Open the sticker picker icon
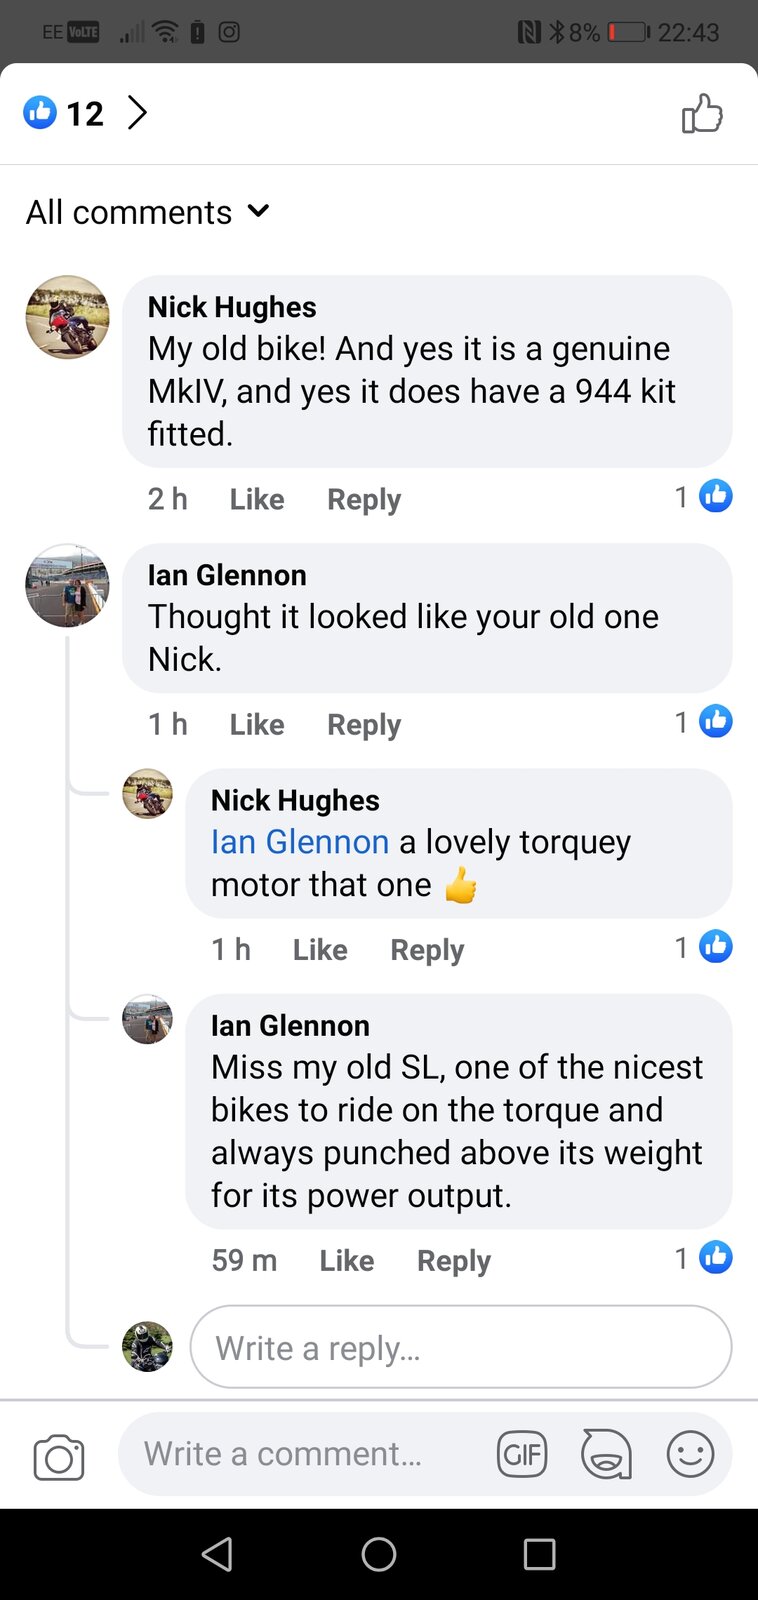This screenshot has width=758, height=1600. point(606,1454)
